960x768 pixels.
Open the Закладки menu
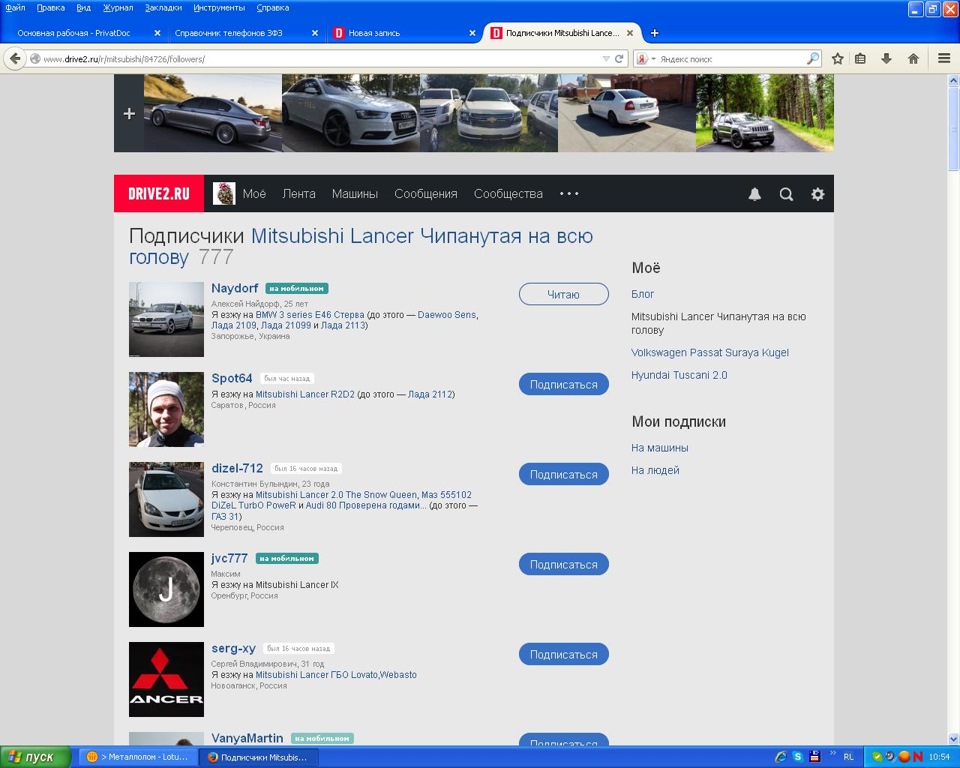[x=163, y=8]
